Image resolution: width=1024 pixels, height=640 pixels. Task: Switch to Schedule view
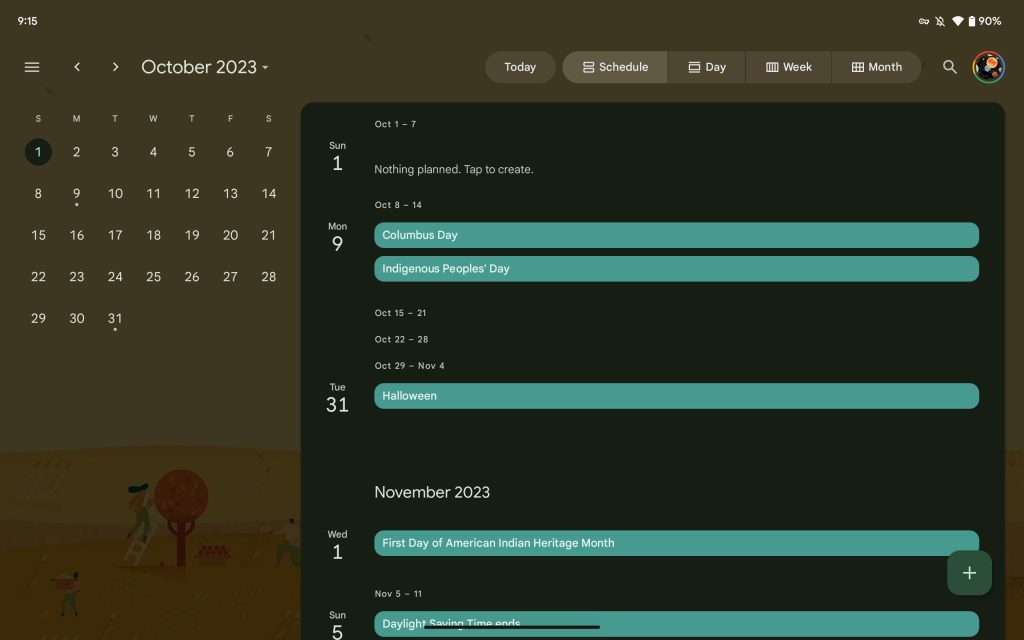point(615,67)
